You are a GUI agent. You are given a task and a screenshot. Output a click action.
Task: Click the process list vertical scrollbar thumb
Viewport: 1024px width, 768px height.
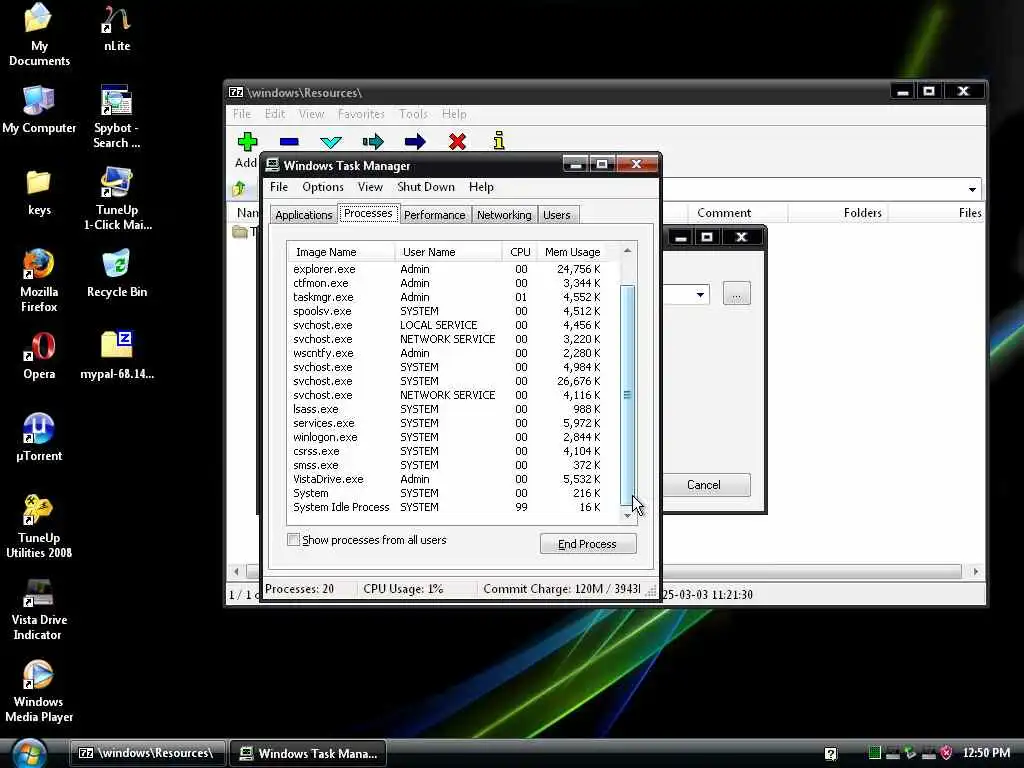(627, 394)
